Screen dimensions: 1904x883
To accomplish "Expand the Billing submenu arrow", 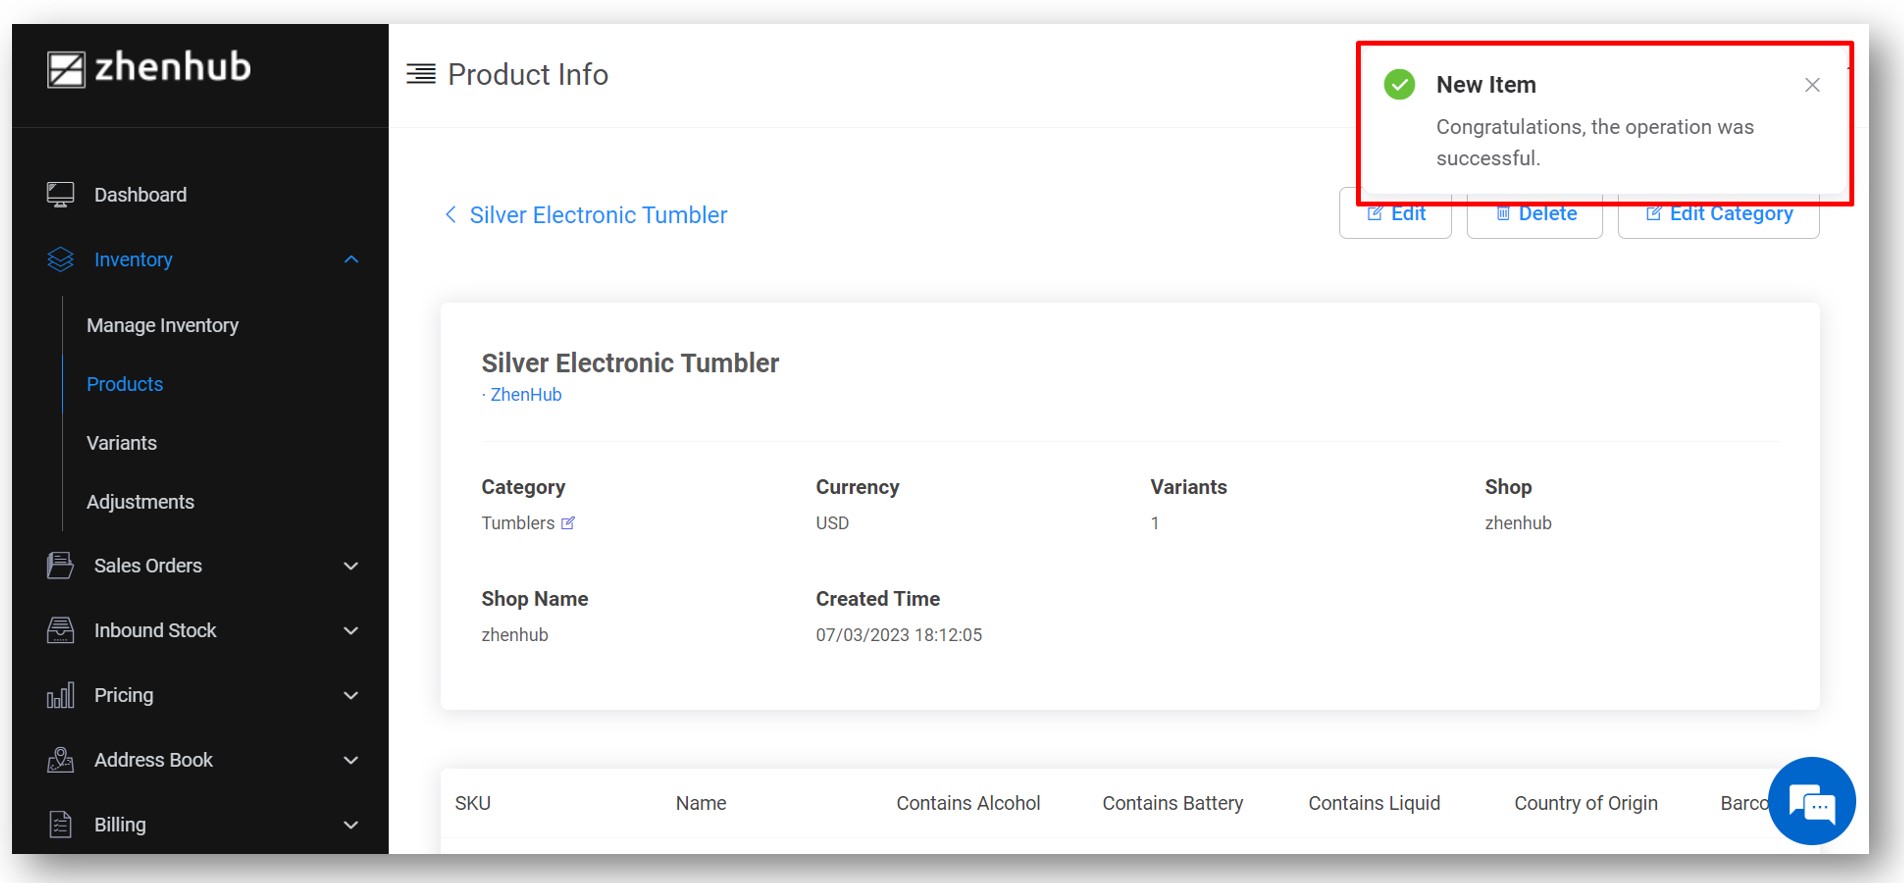I will (x=351, y=825).
